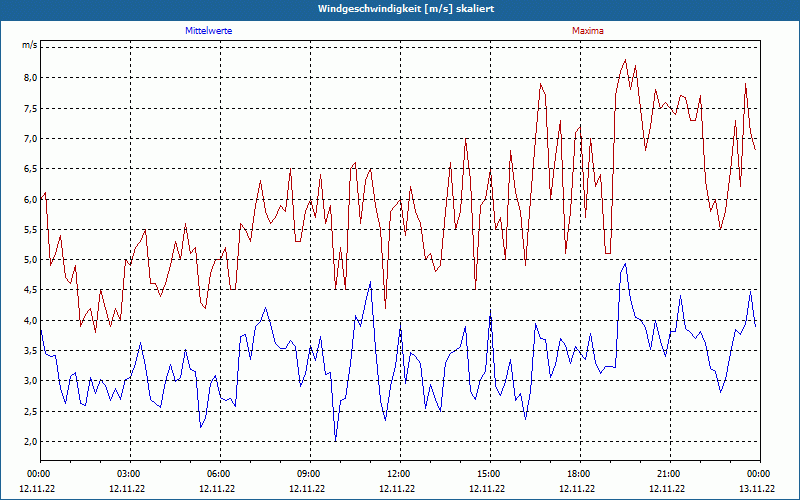Select the 5,5 y-axis value
The height and width of the screenshot is (500, 800).
[30, 229]
